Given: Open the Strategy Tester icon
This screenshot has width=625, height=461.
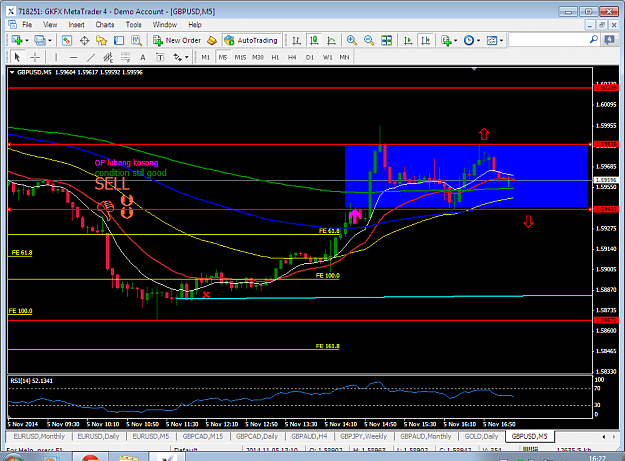Looking at the screenshot, I should point(136,40).
